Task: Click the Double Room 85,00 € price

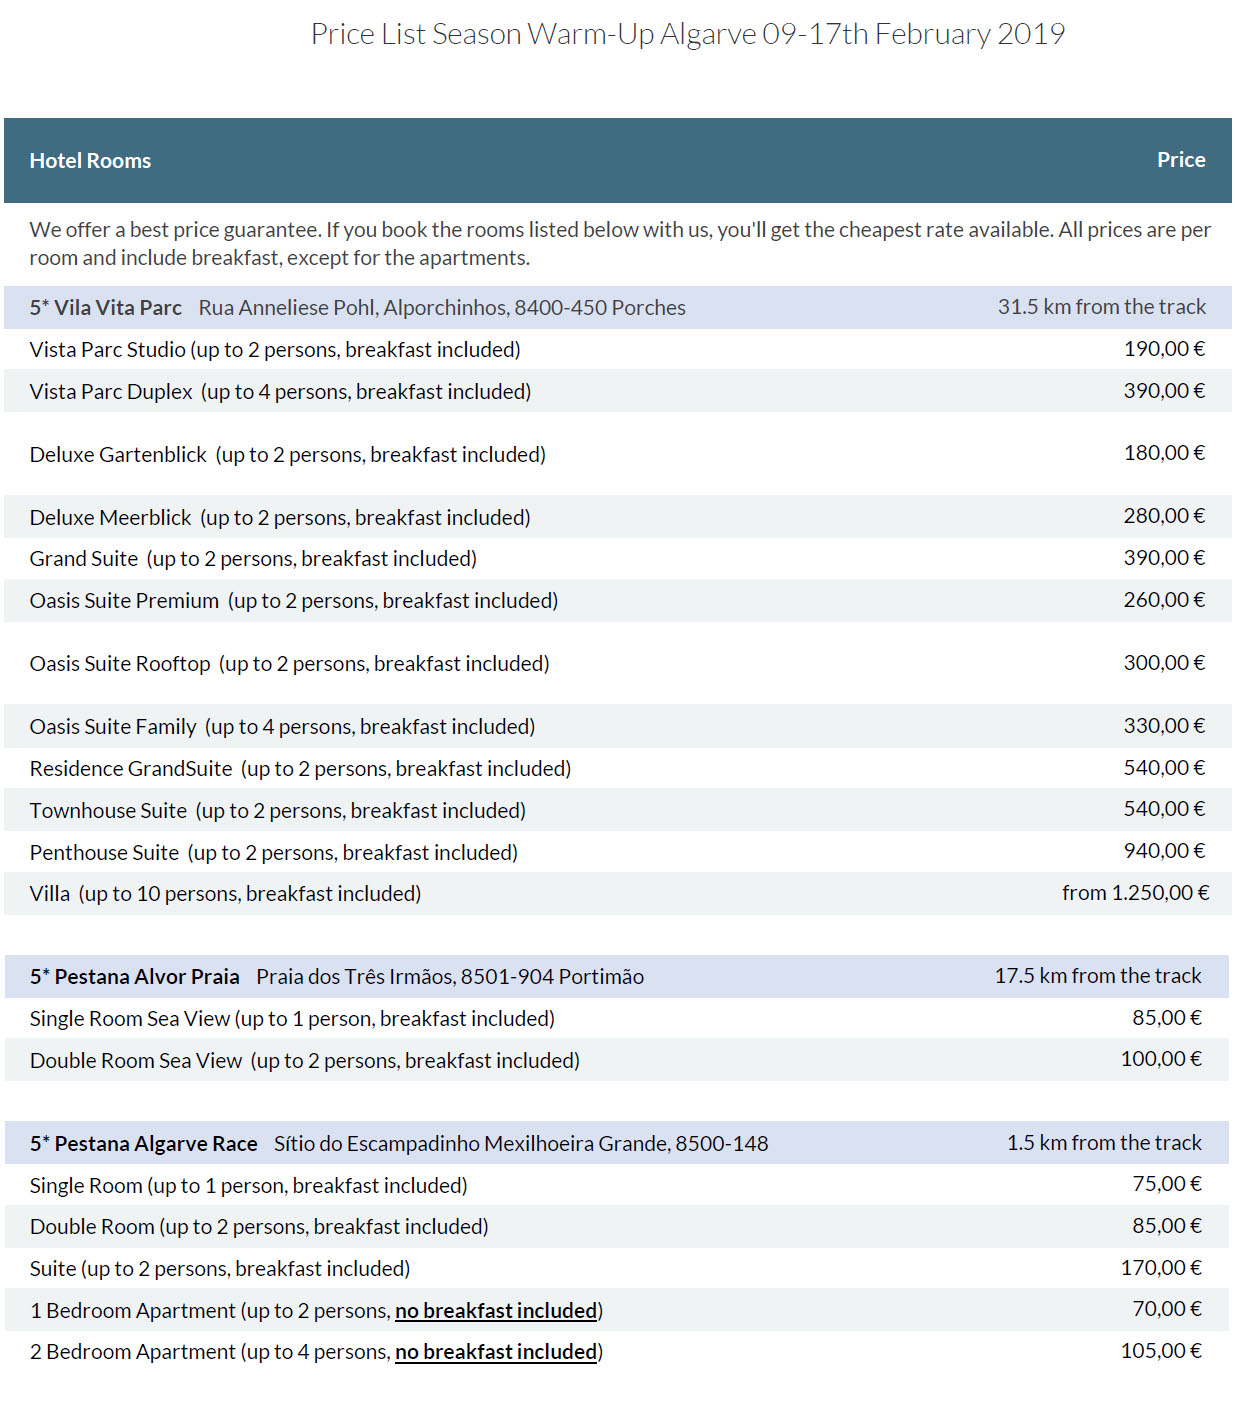Action: (1167, 1226)
